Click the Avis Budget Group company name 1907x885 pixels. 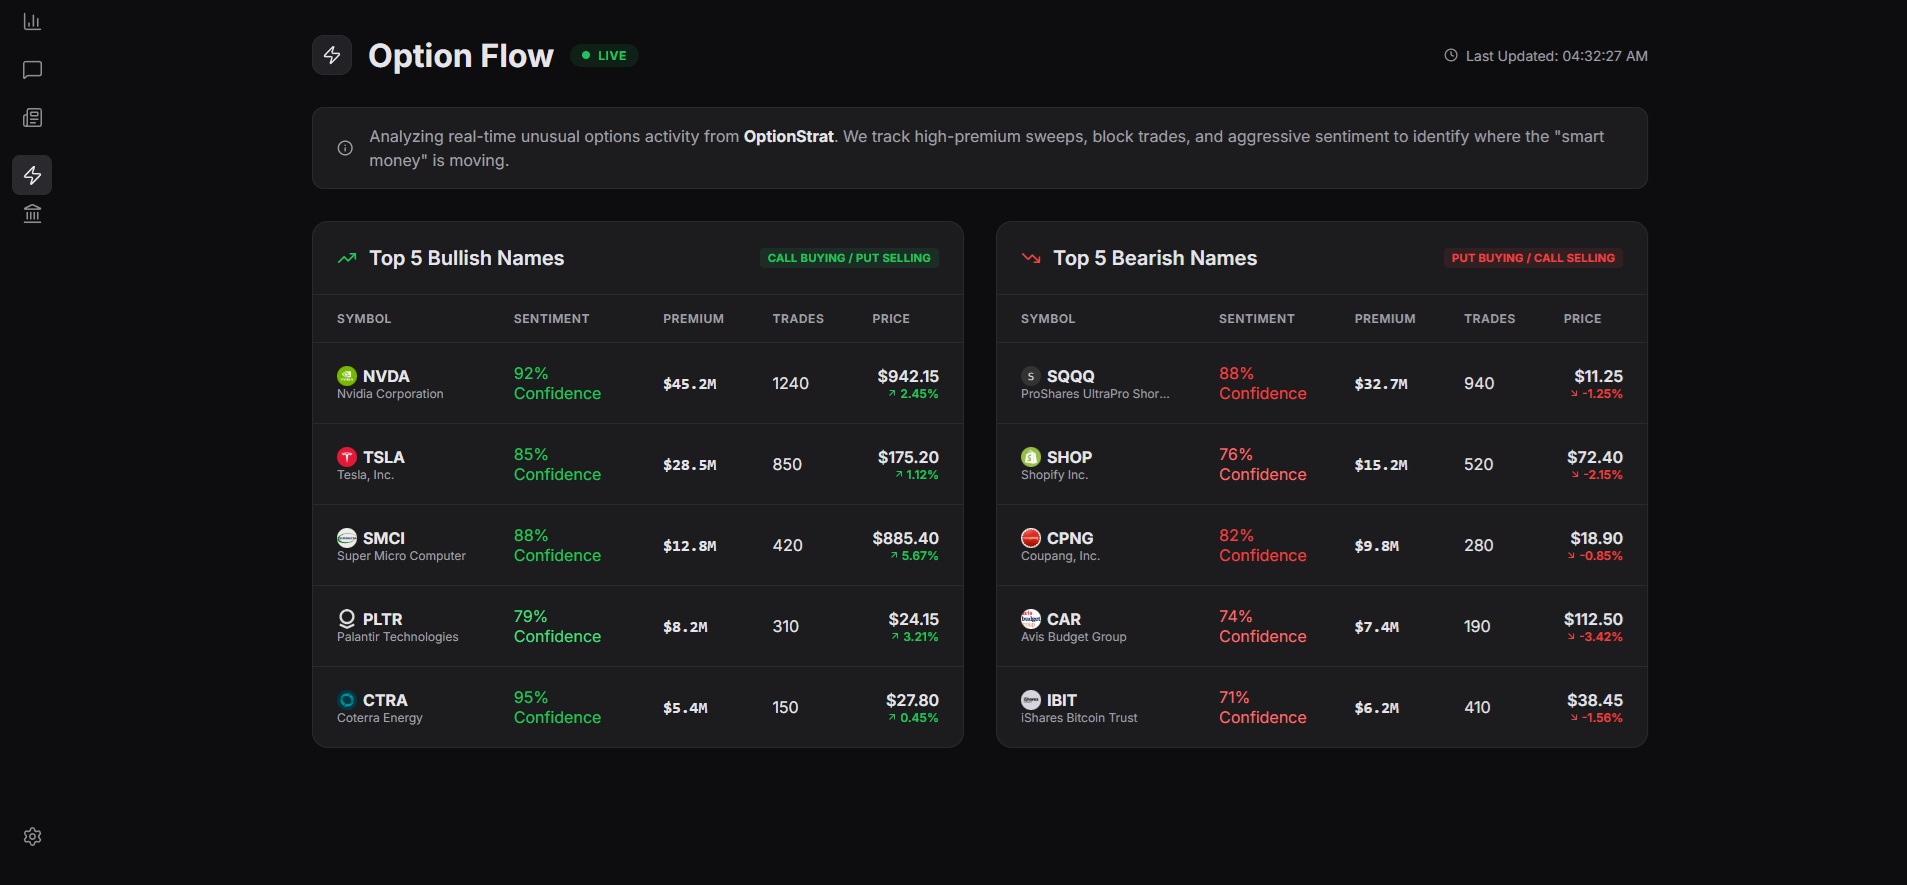(x=1073, y=637)
